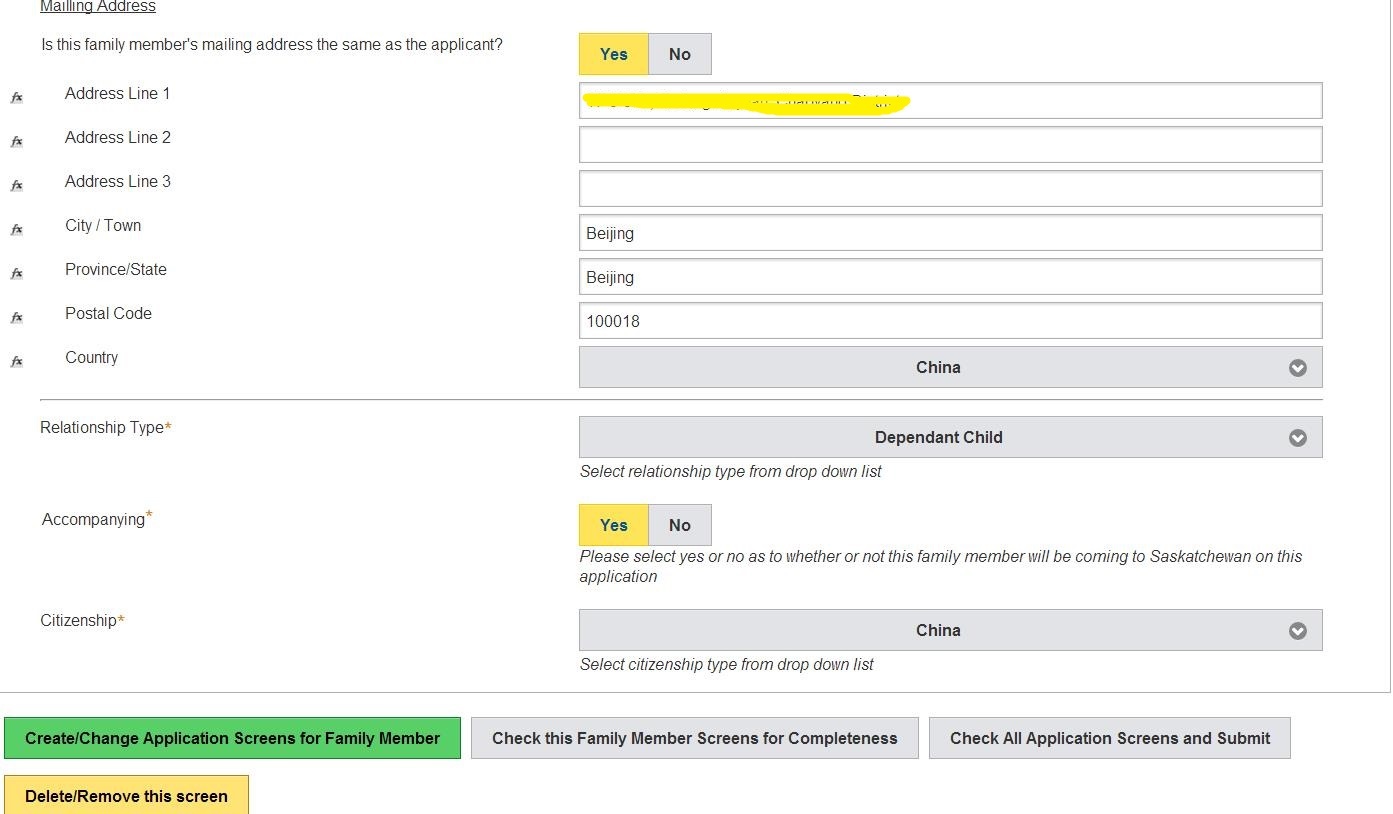Click the fx icon beside Country

16,362
